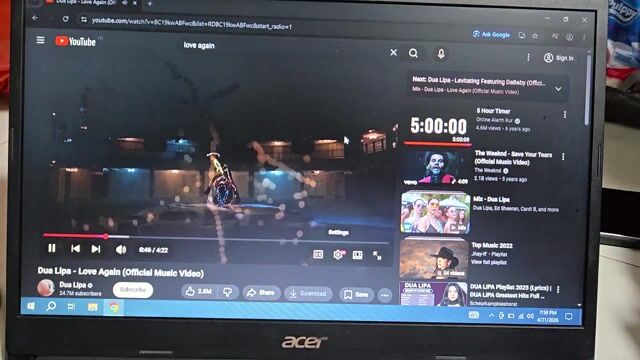The width and height of the screenshot is (640, 360).
Task: Switch player to theater mode
Action: pyautogui.click(x=358, y=255)
